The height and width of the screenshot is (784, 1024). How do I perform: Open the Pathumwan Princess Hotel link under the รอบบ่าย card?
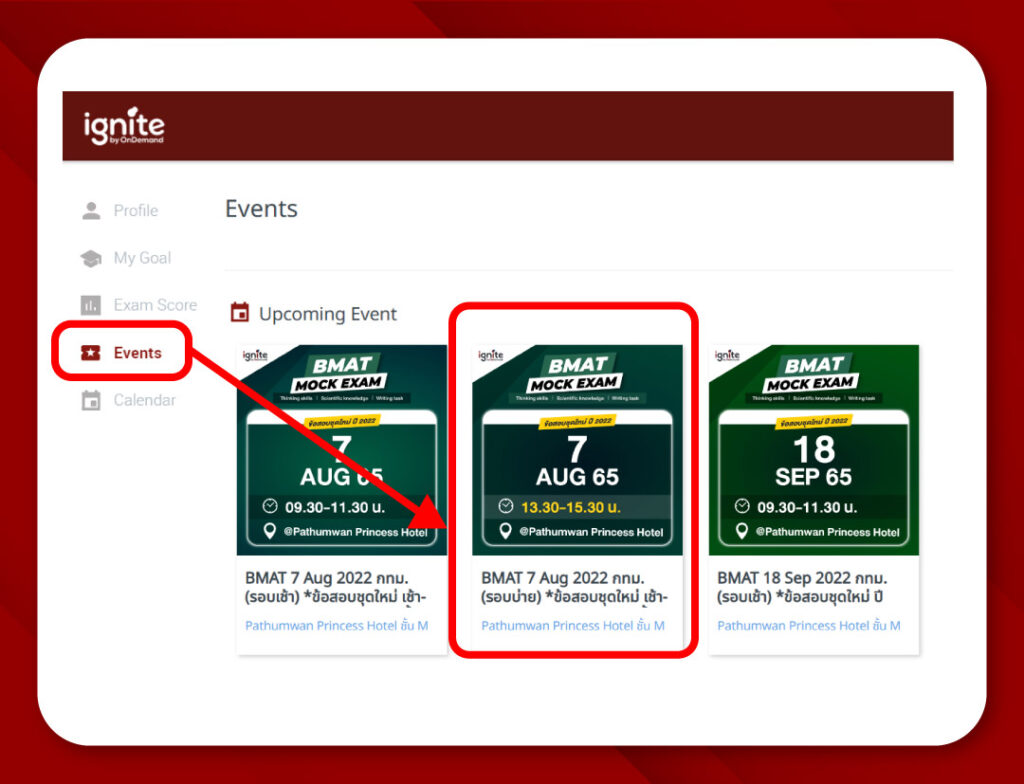[573, 626]
